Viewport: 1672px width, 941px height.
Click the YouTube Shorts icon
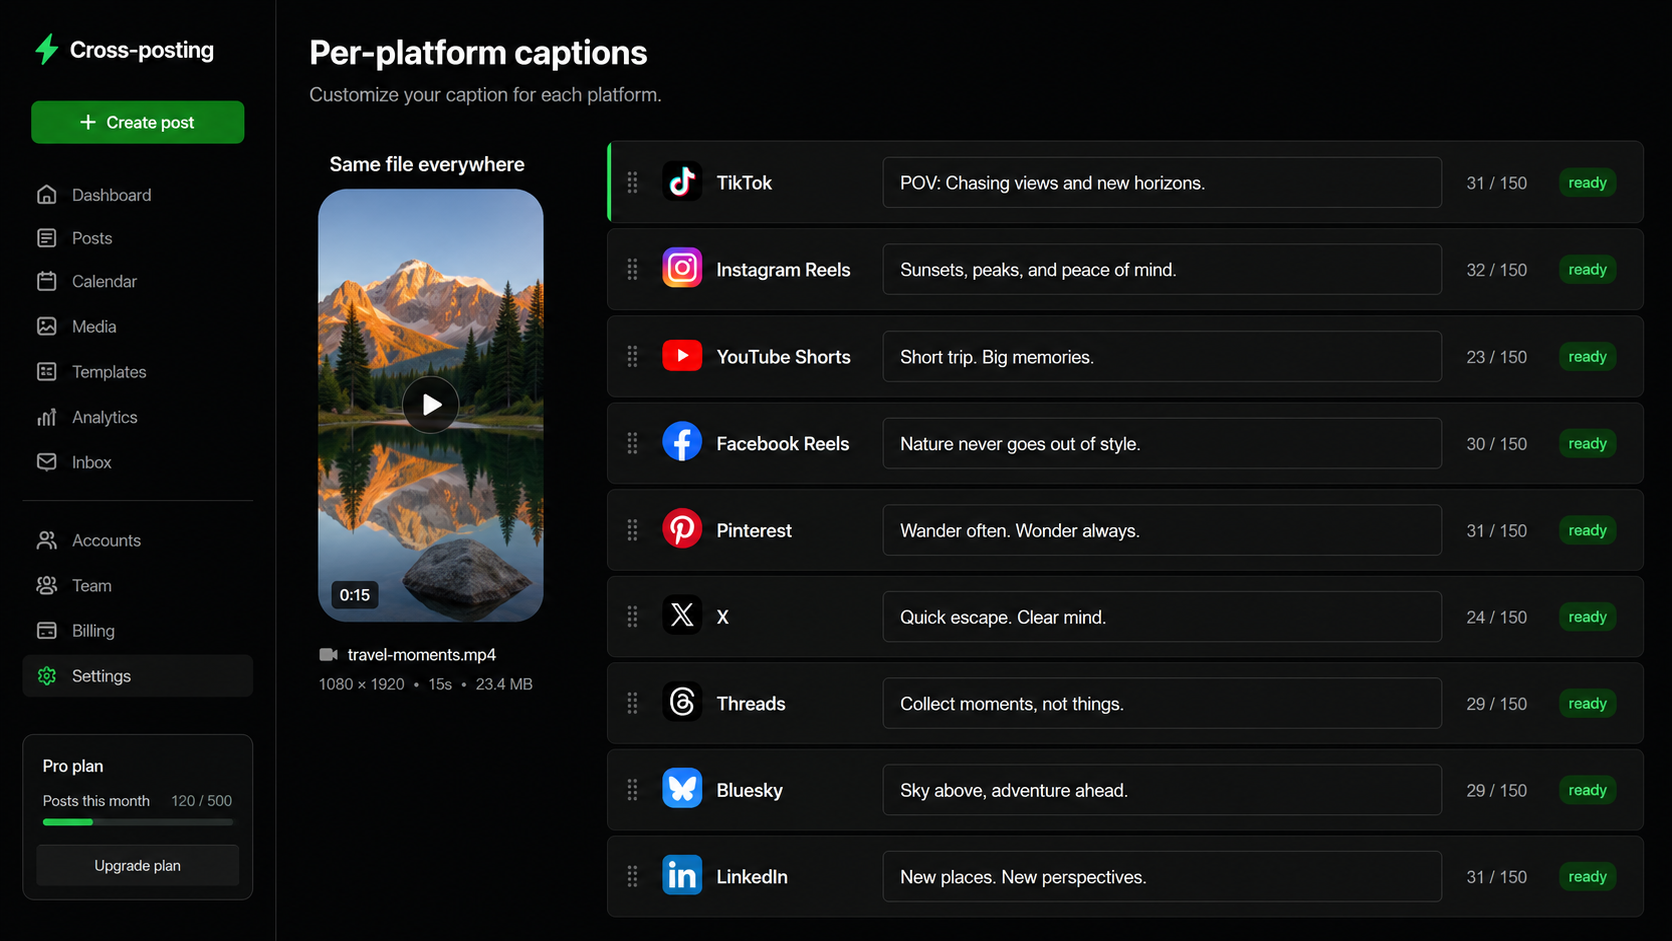pyautogui.click(x=682, y=356)
